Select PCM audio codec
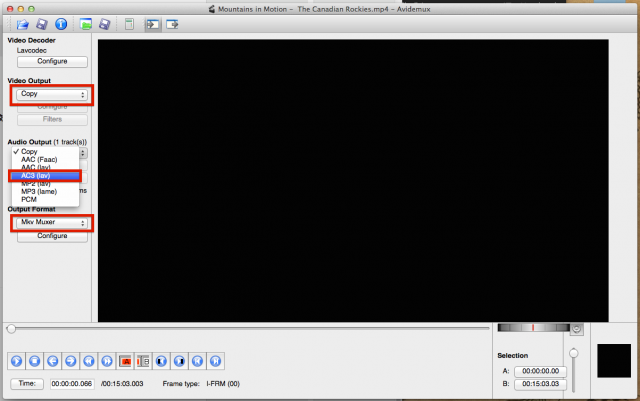This screenshot has width=640, height=401. pos(45,199)
